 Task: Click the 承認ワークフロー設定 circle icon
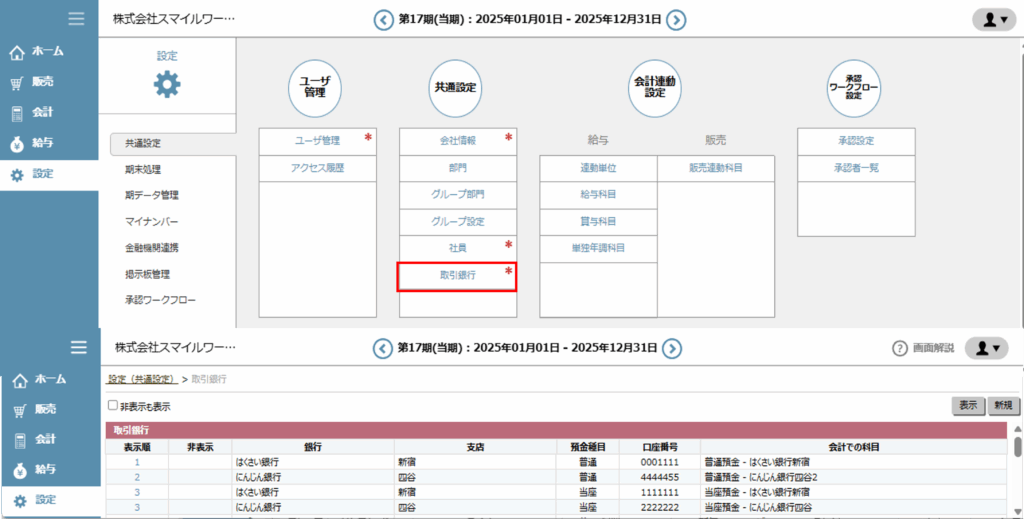click(x=853, y=89)
